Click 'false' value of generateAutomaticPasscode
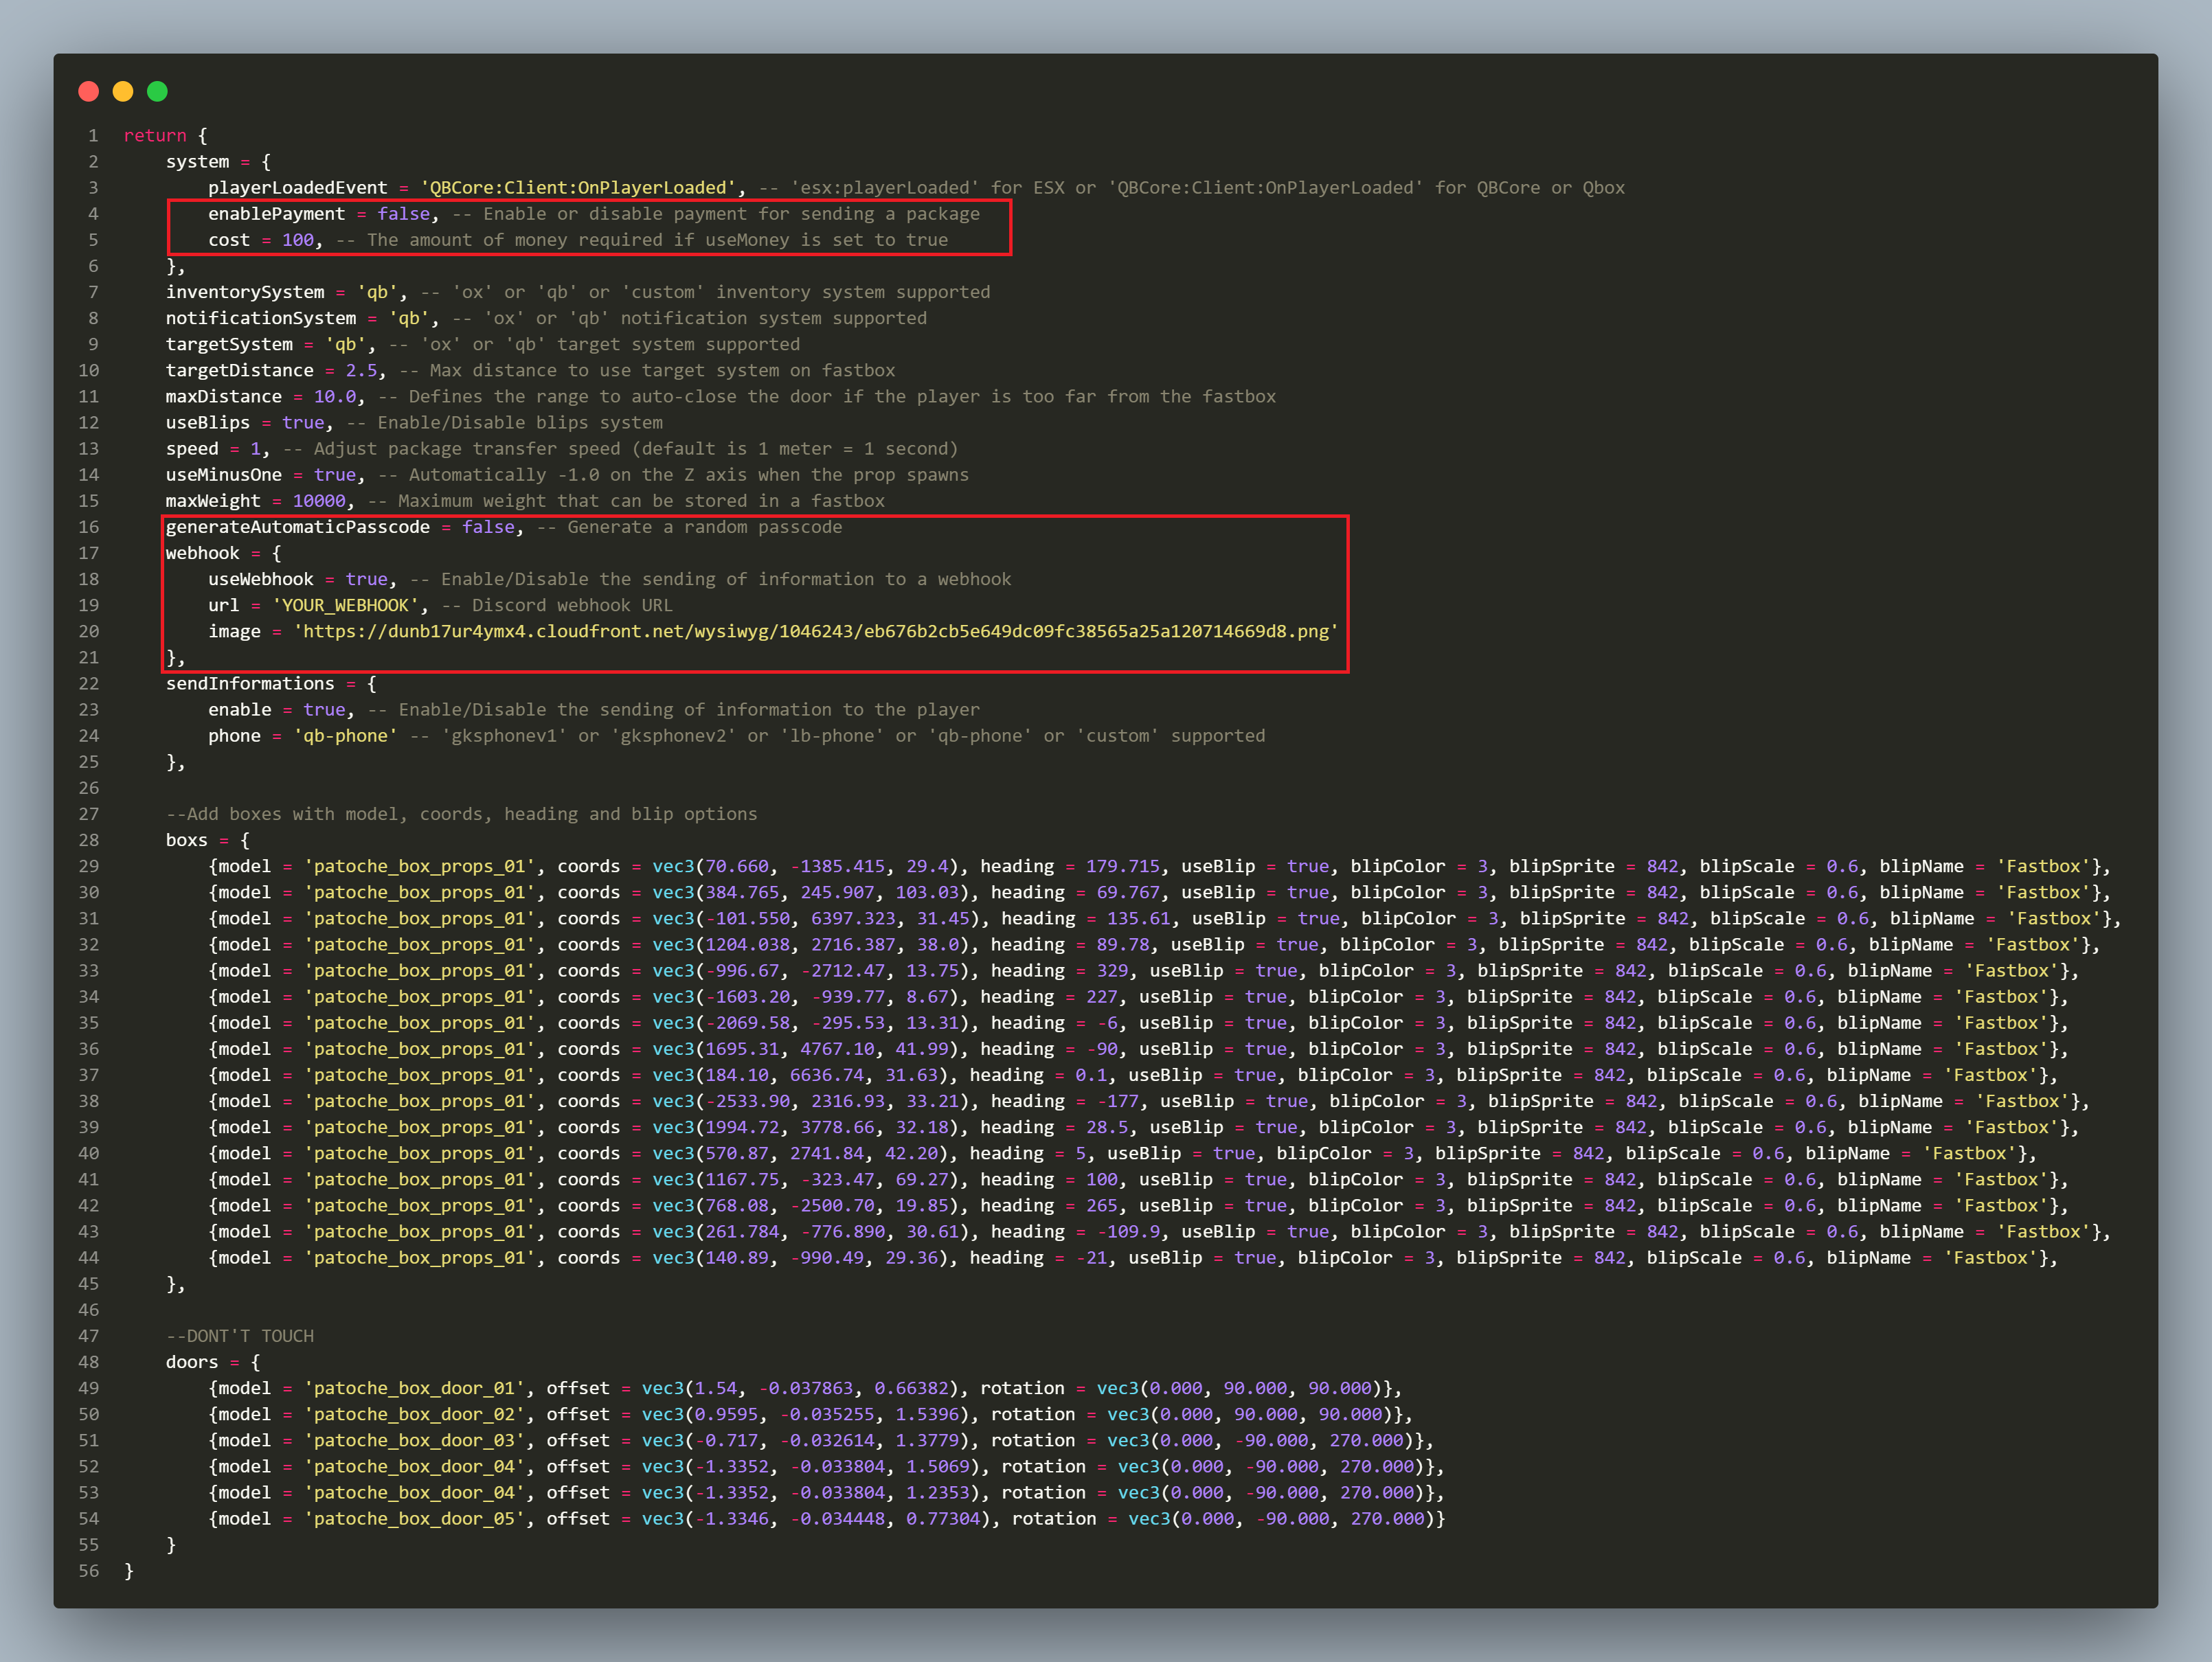The image size is (2212, 1662). (488, 527)
